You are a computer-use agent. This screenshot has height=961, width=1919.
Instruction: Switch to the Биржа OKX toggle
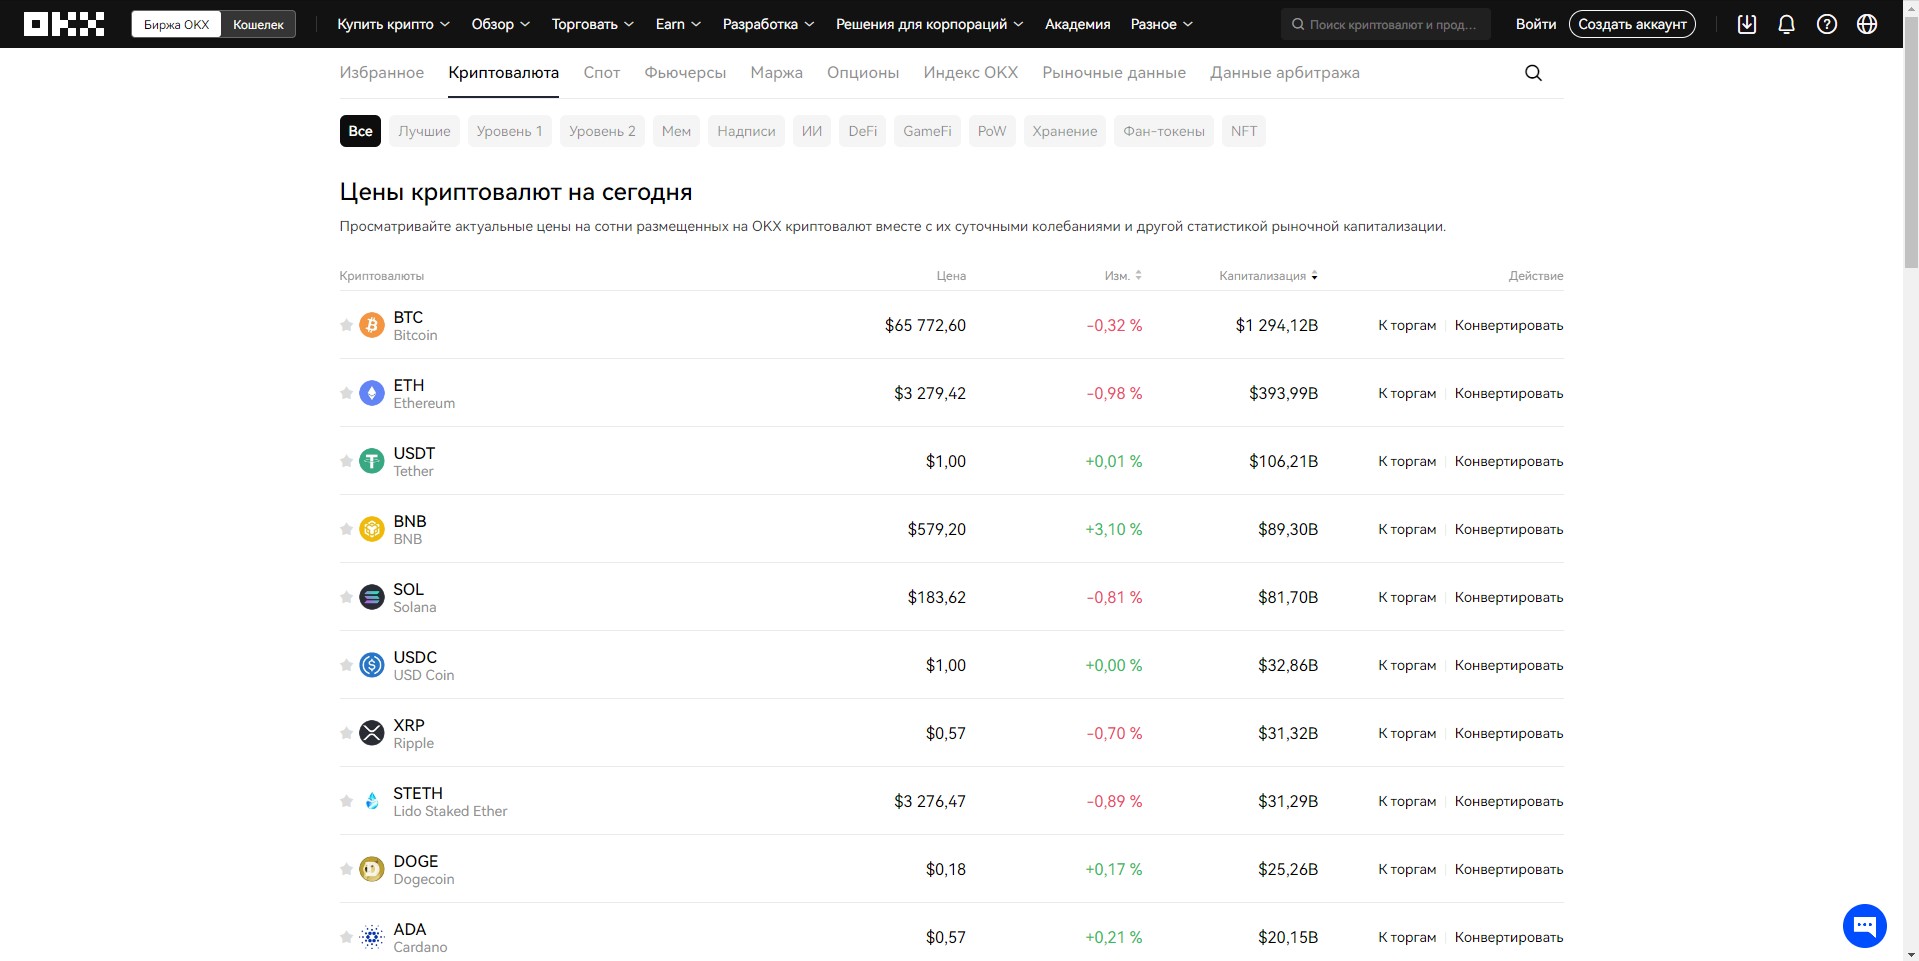177,24
